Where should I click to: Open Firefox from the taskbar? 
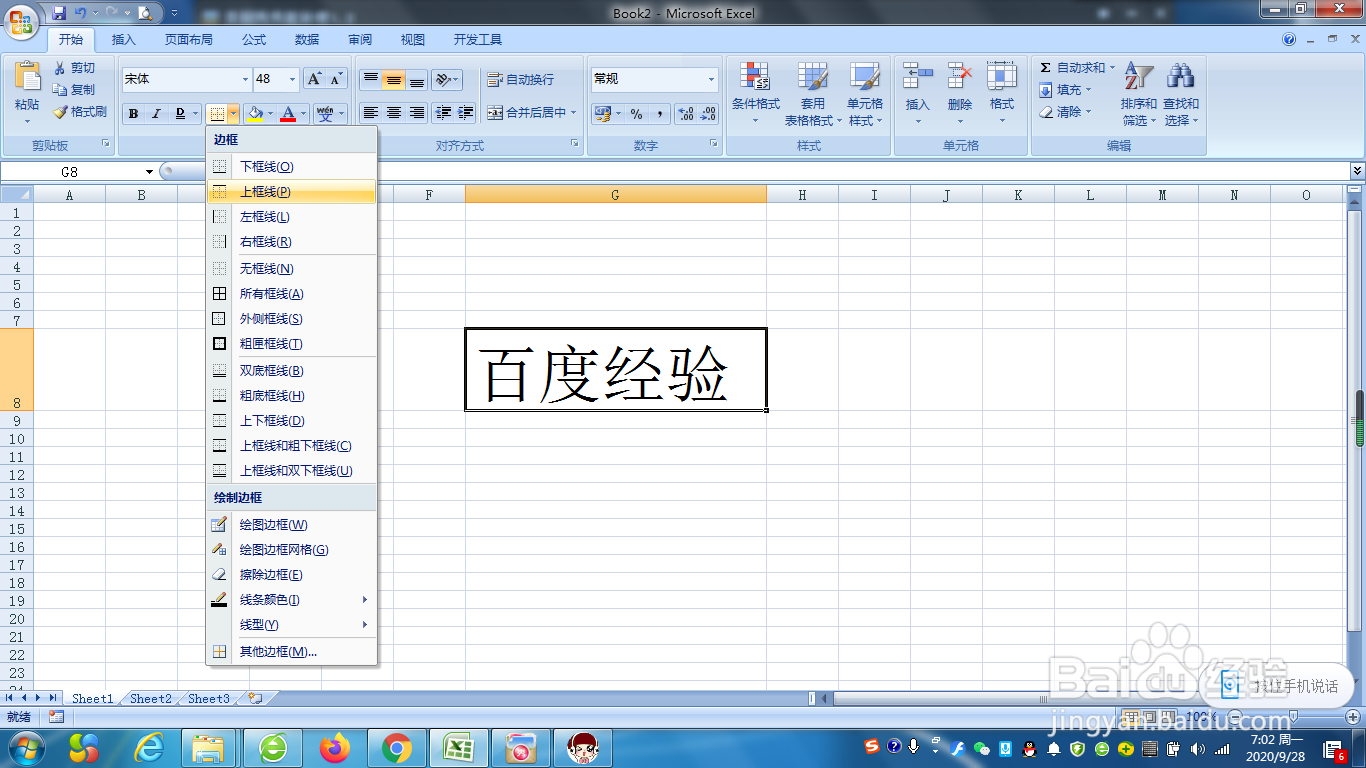point(335,748)
